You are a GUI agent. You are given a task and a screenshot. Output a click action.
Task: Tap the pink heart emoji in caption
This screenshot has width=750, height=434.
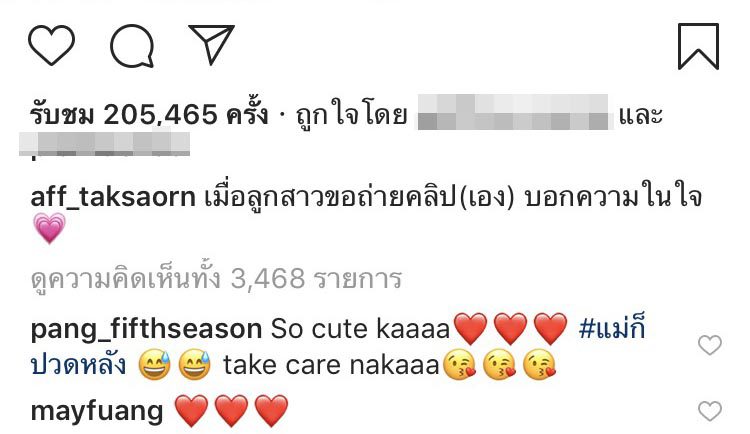click(x=49, y=228)
